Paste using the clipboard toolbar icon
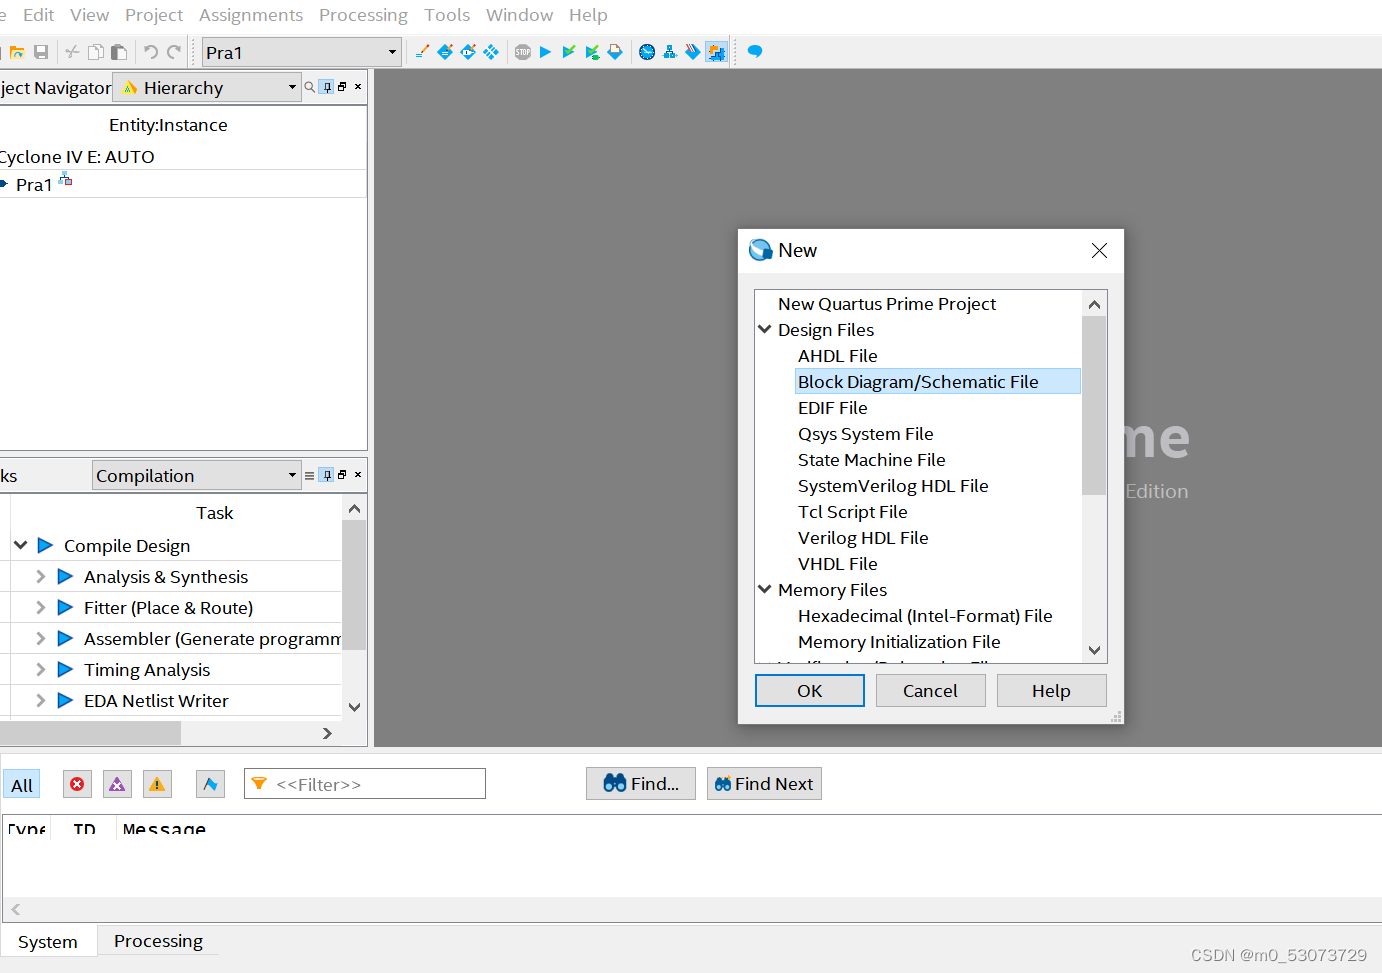This screenshot has width=1382, height=973. coord(119,52)
